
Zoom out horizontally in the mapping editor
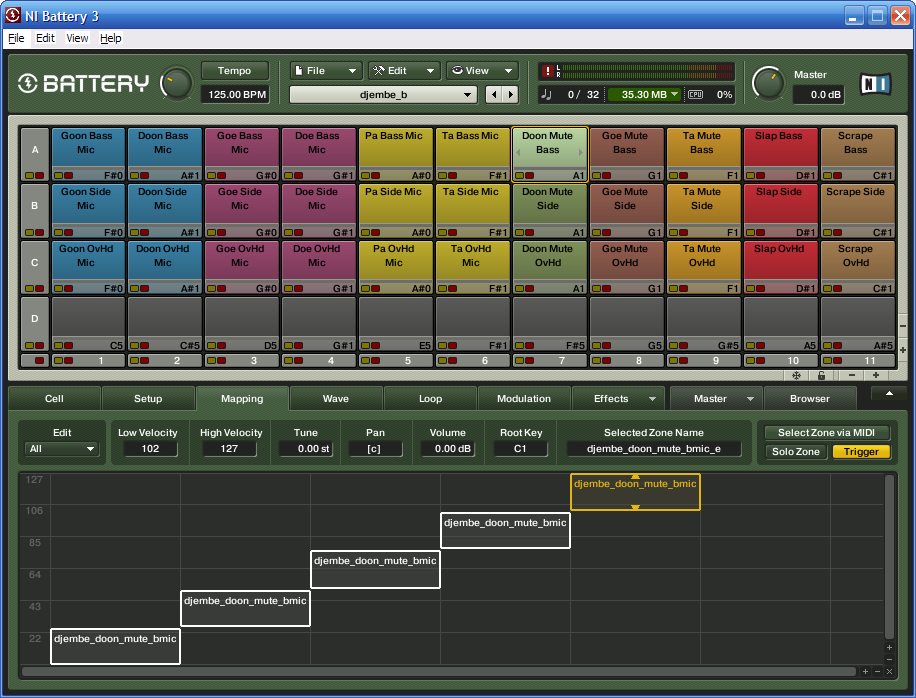tap(877, 672)
